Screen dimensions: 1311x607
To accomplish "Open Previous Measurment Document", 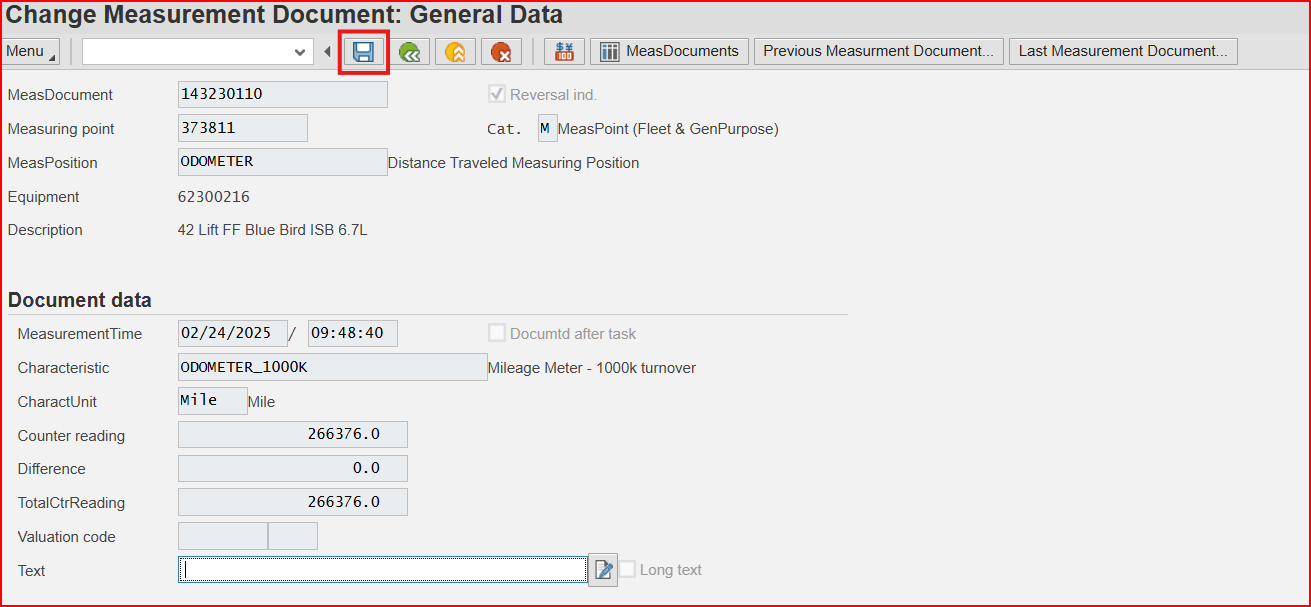I will coord(879,51).
